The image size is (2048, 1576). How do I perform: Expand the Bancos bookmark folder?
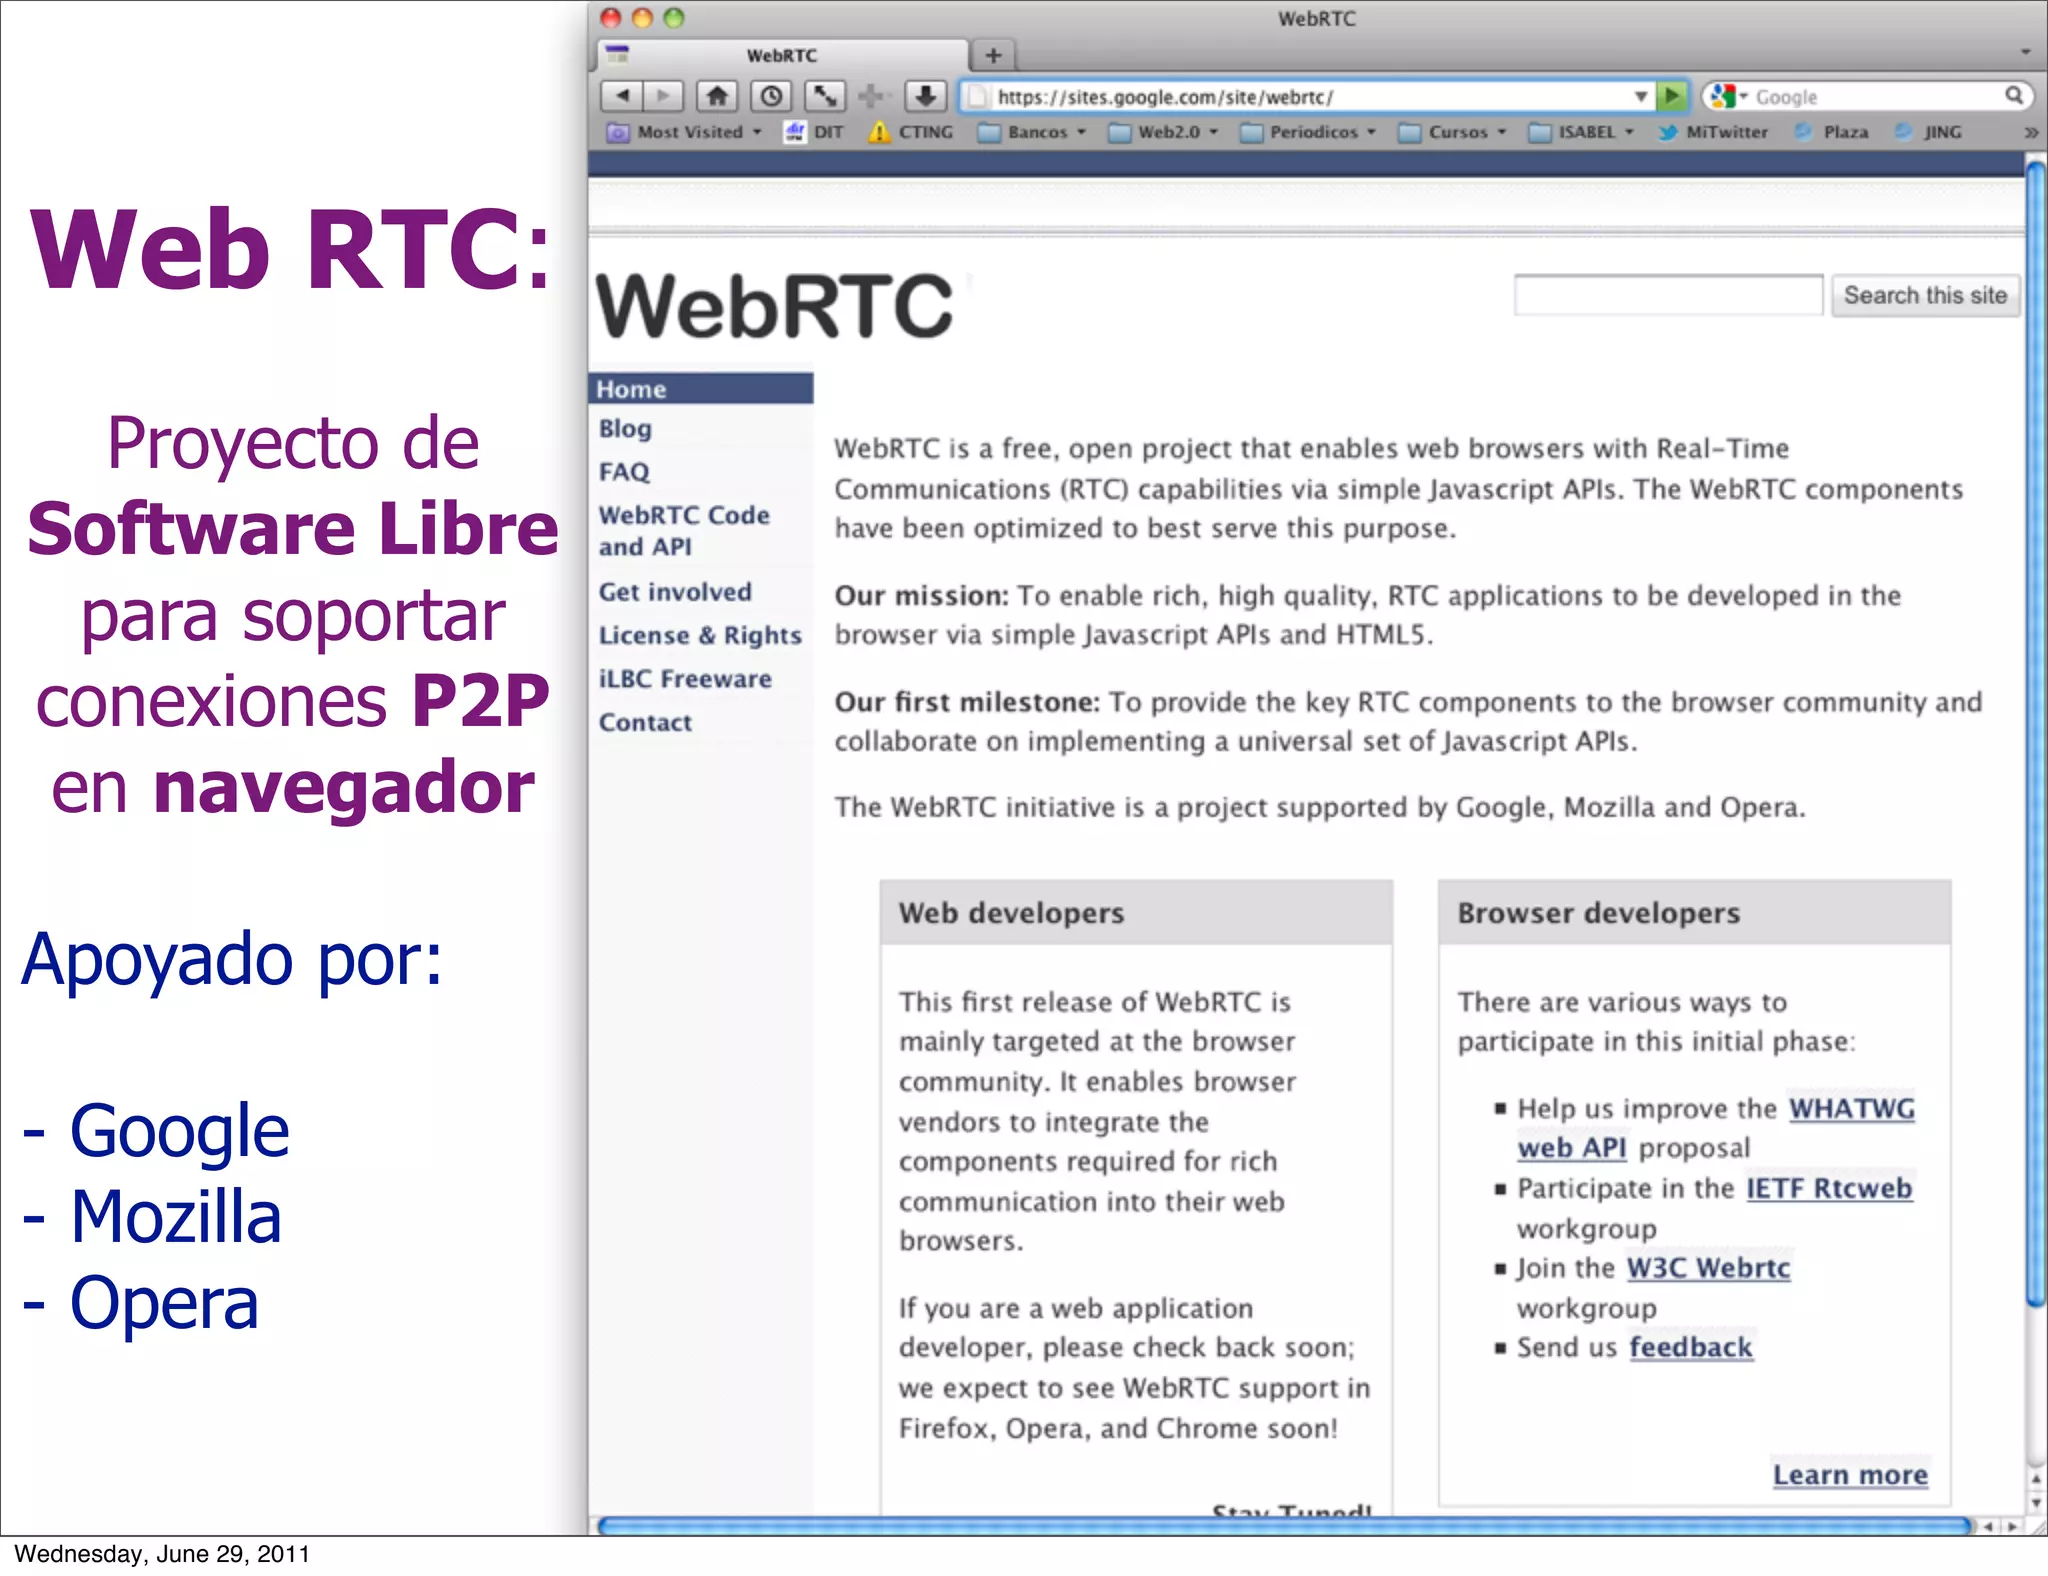click(x=1032, y=132)
